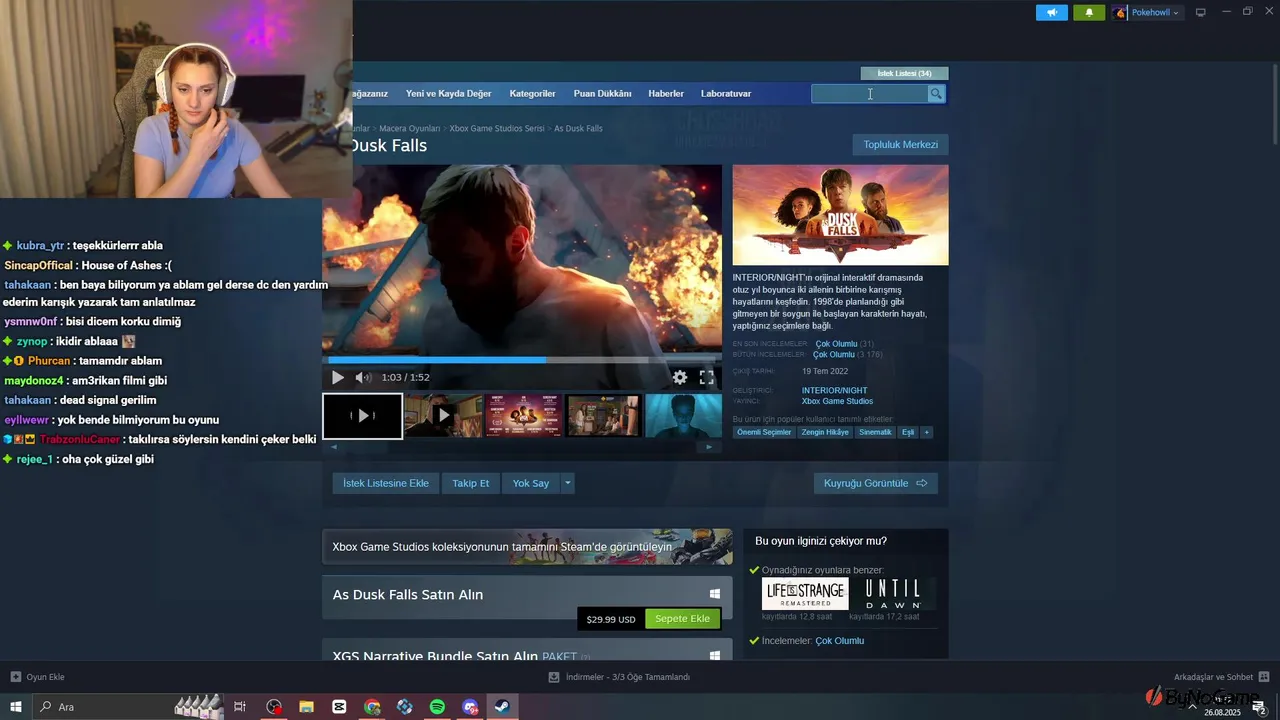Follow Xbox Game Studios Serisi breadcrumb

pos(497,128)
